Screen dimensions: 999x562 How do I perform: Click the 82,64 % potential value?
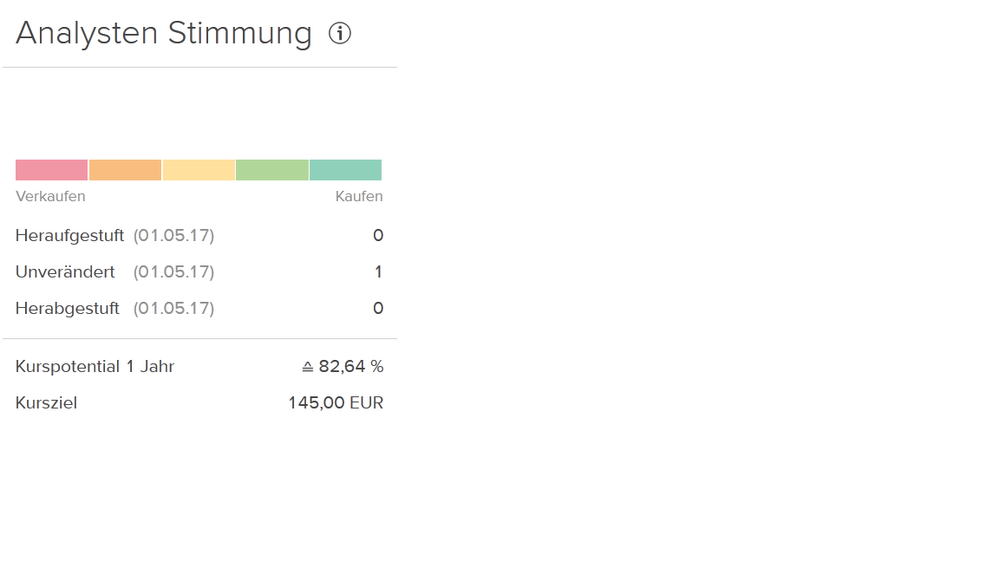(x=351, y=367)
